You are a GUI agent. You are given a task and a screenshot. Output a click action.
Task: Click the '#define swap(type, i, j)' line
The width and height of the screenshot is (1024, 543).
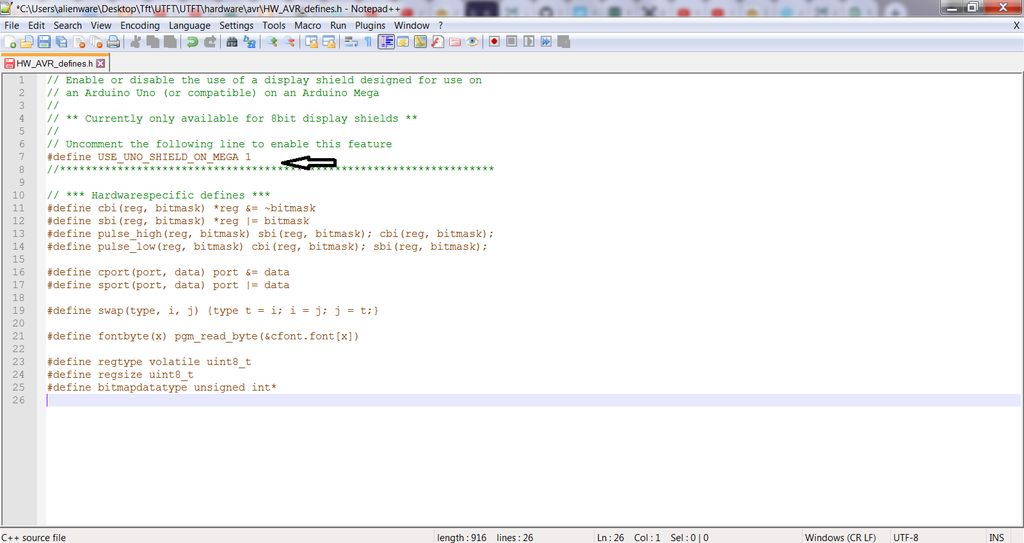213,310
